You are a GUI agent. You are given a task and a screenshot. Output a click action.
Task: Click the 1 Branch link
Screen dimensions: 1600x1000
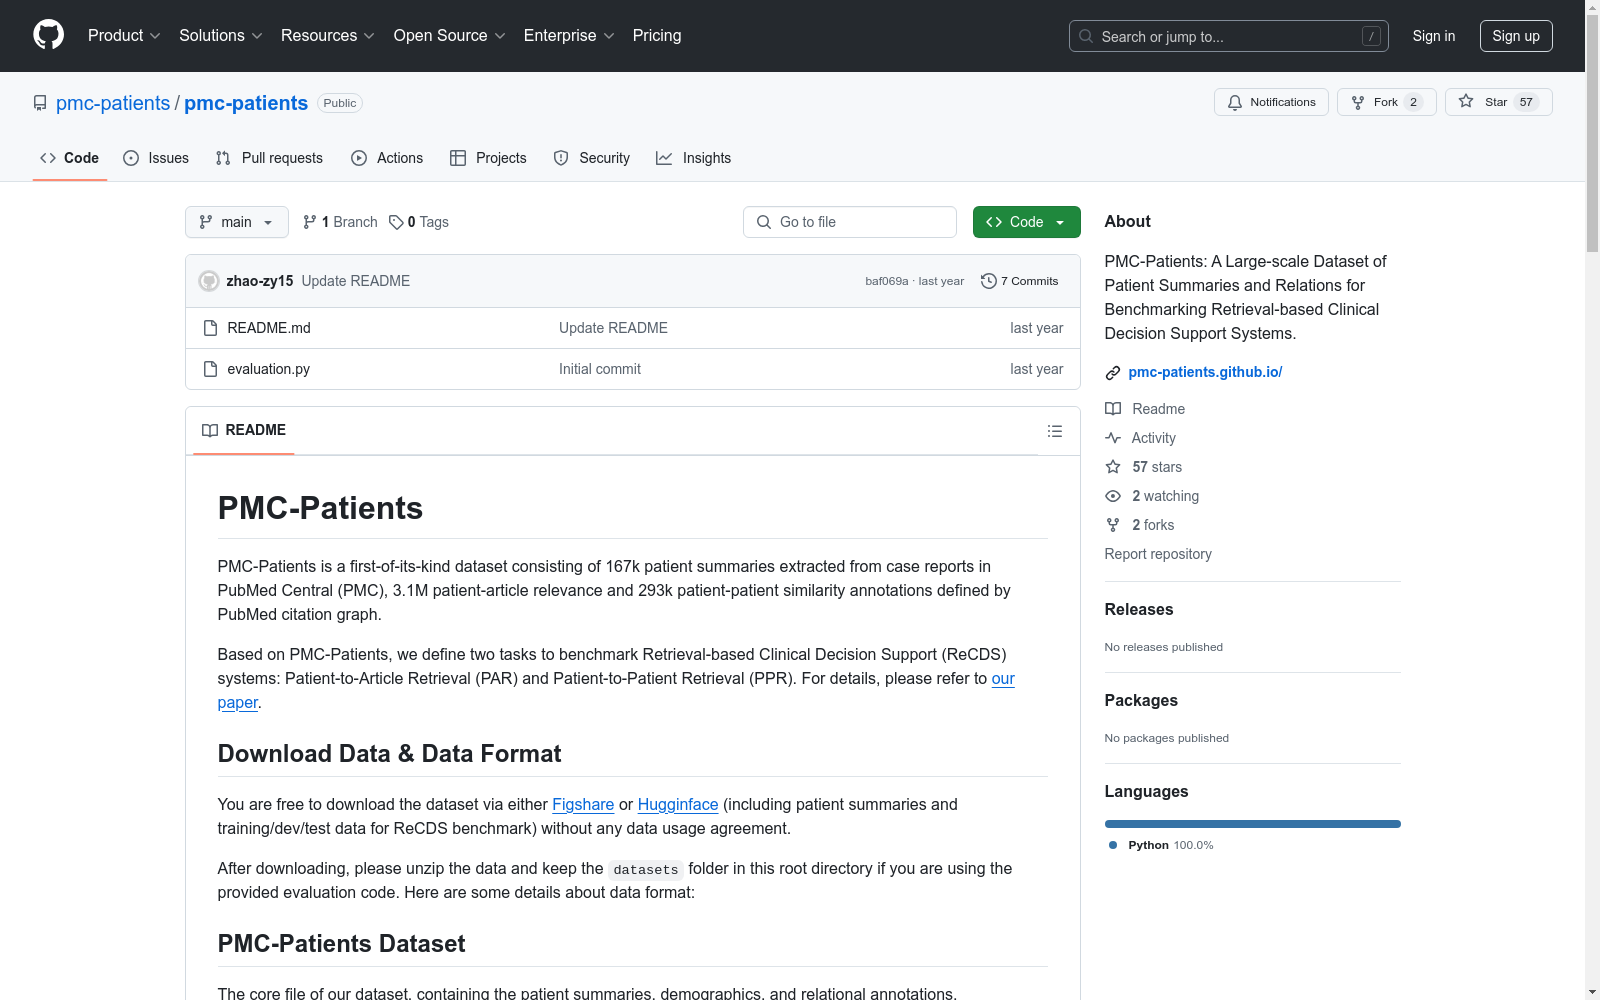click(x=340, y=222)
